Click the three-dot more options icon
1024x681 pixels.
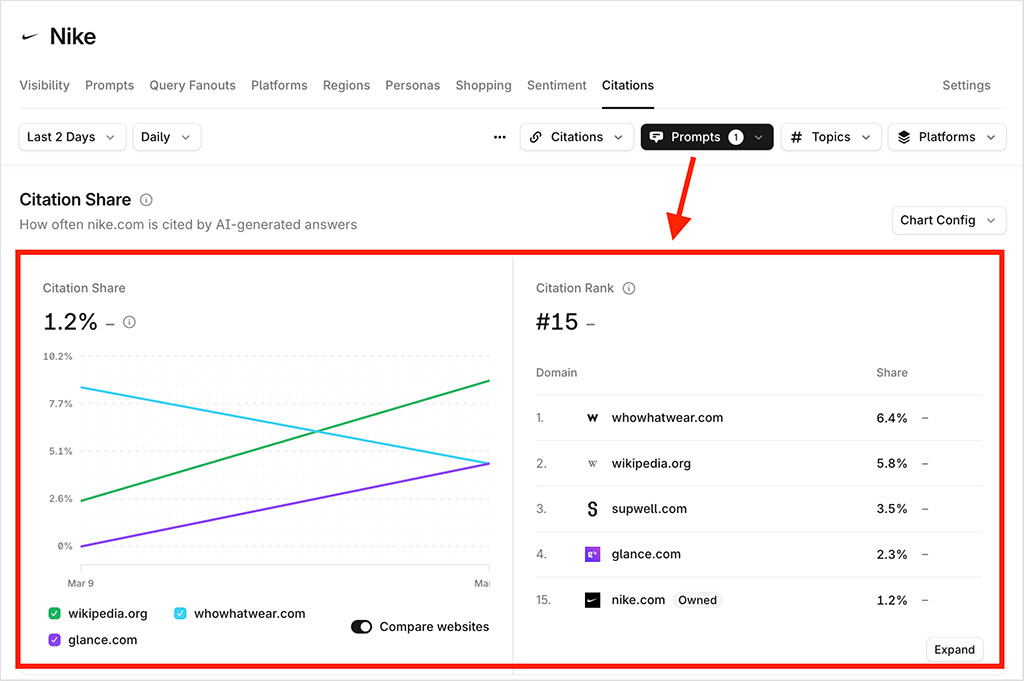tap(500, 137)
